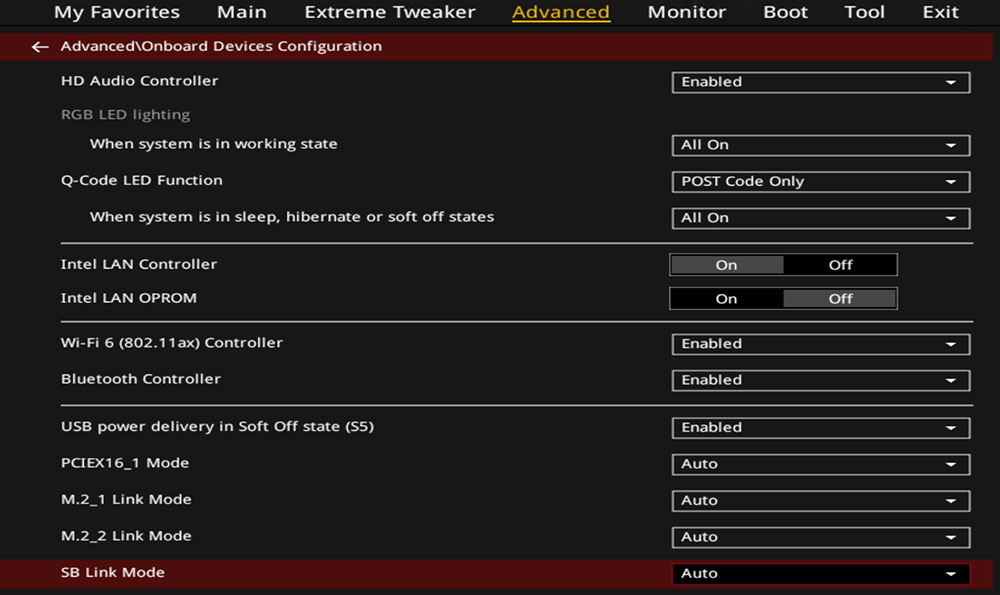Select USB power delivery in Soft Off label
The height and width of the screenshot is (595, 1000).
217,426
